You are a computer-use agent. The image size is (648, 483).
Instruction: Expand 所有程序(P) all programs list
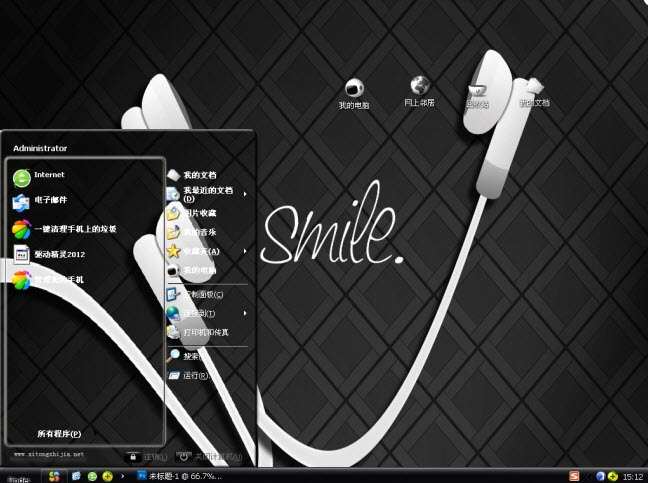(x=59, y=433)
